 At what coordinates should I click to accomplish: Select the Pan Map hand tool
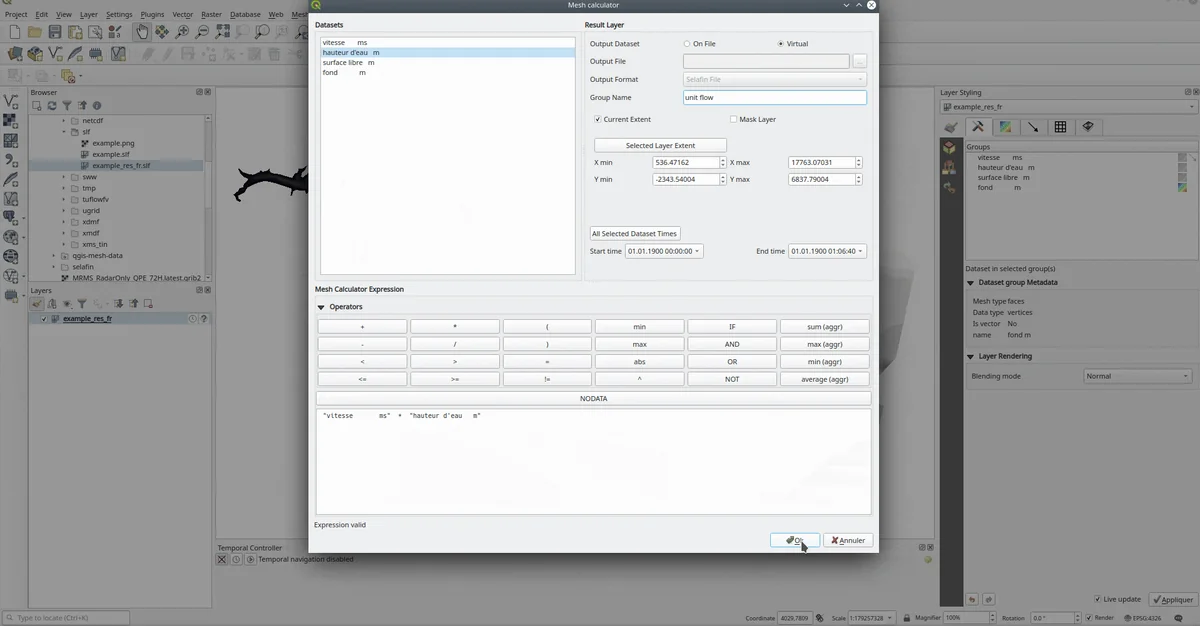tap(143, 32)
